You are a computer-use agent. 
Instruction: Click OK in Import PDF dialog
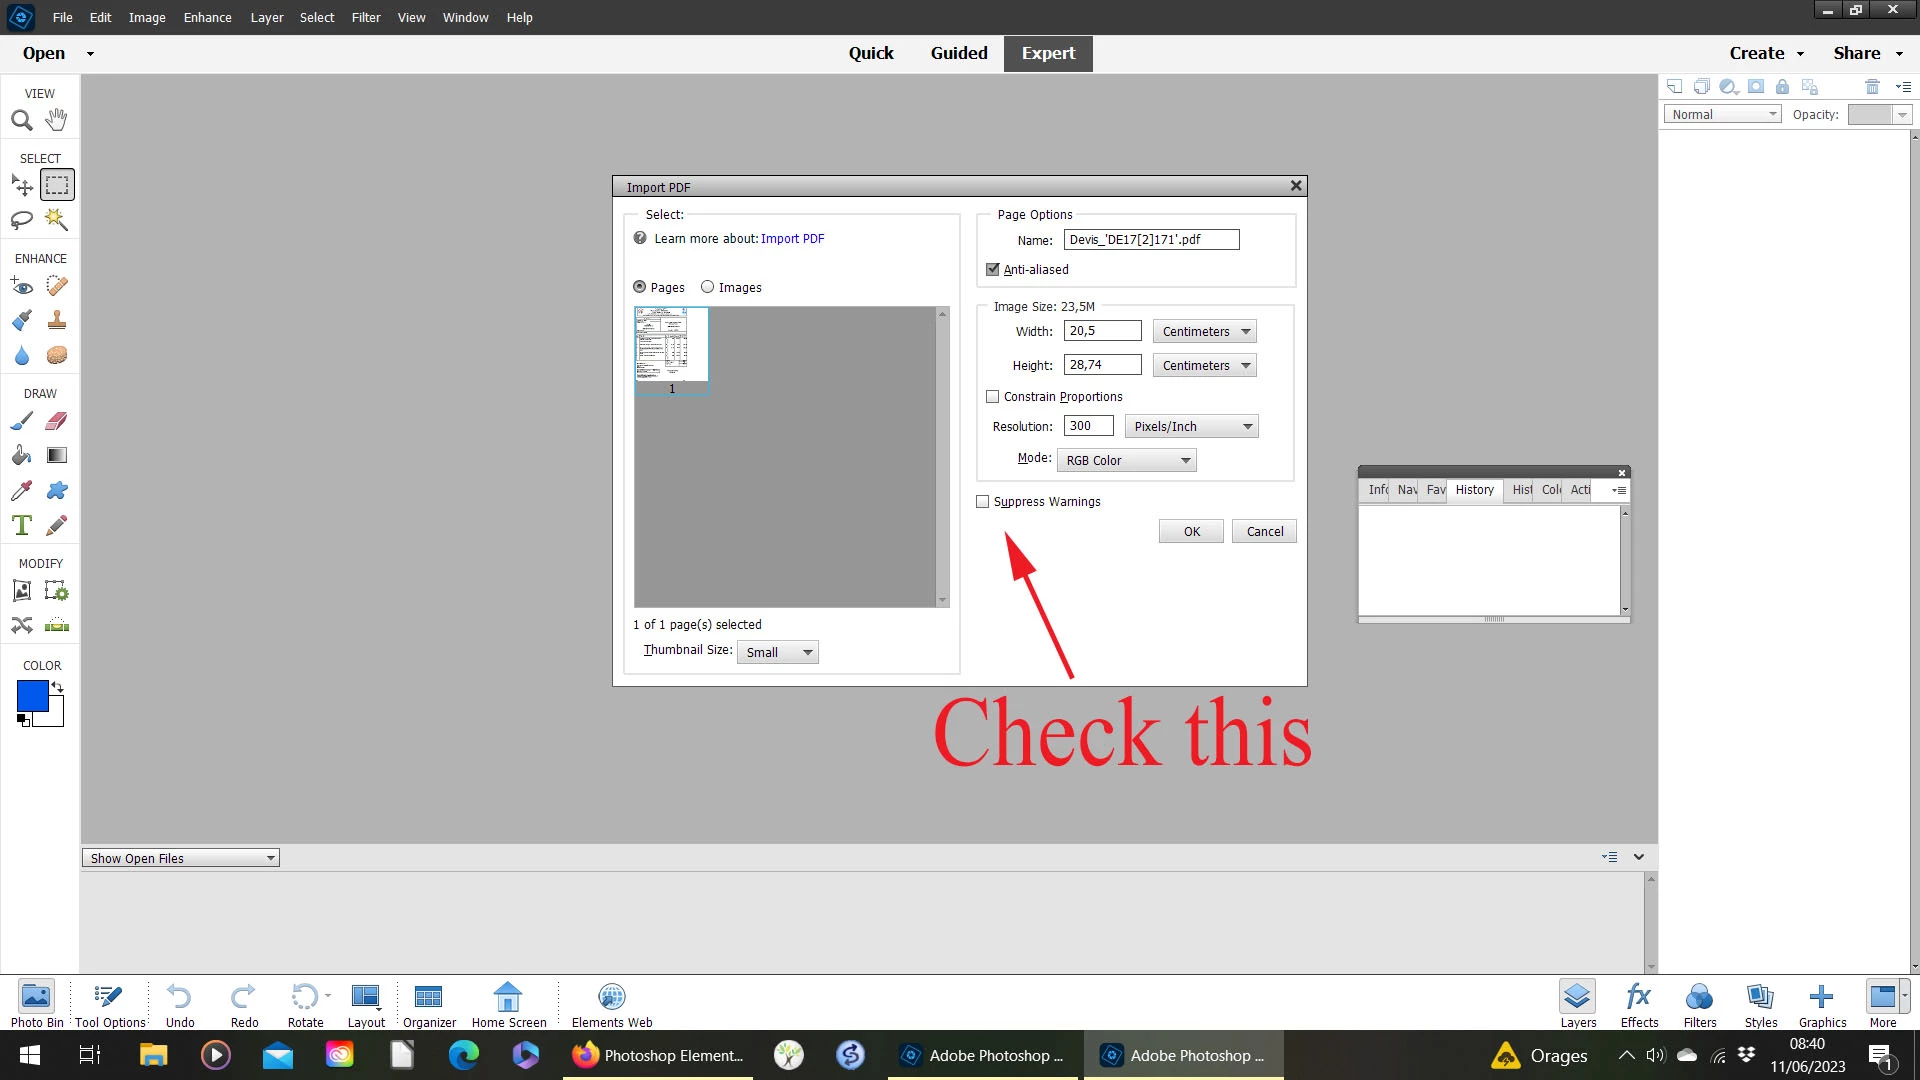[1191, 532]
